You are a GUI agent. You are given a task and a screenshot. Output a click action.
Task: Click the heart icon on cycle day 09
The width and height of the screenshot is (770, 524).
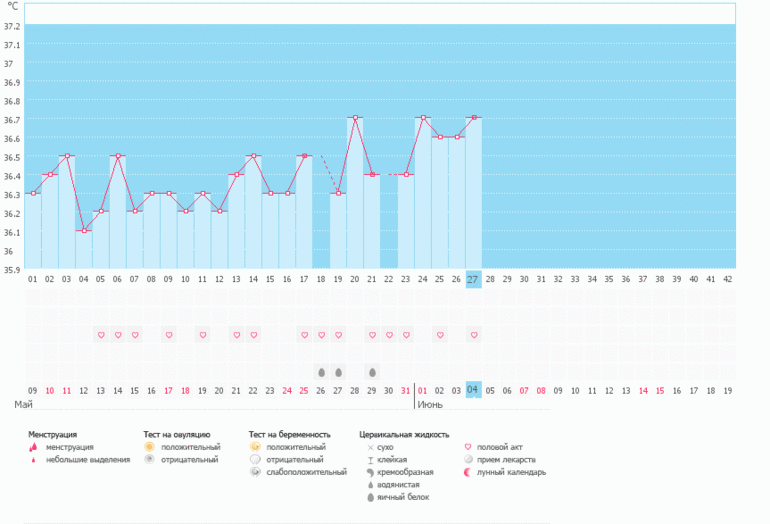point(169,335)
